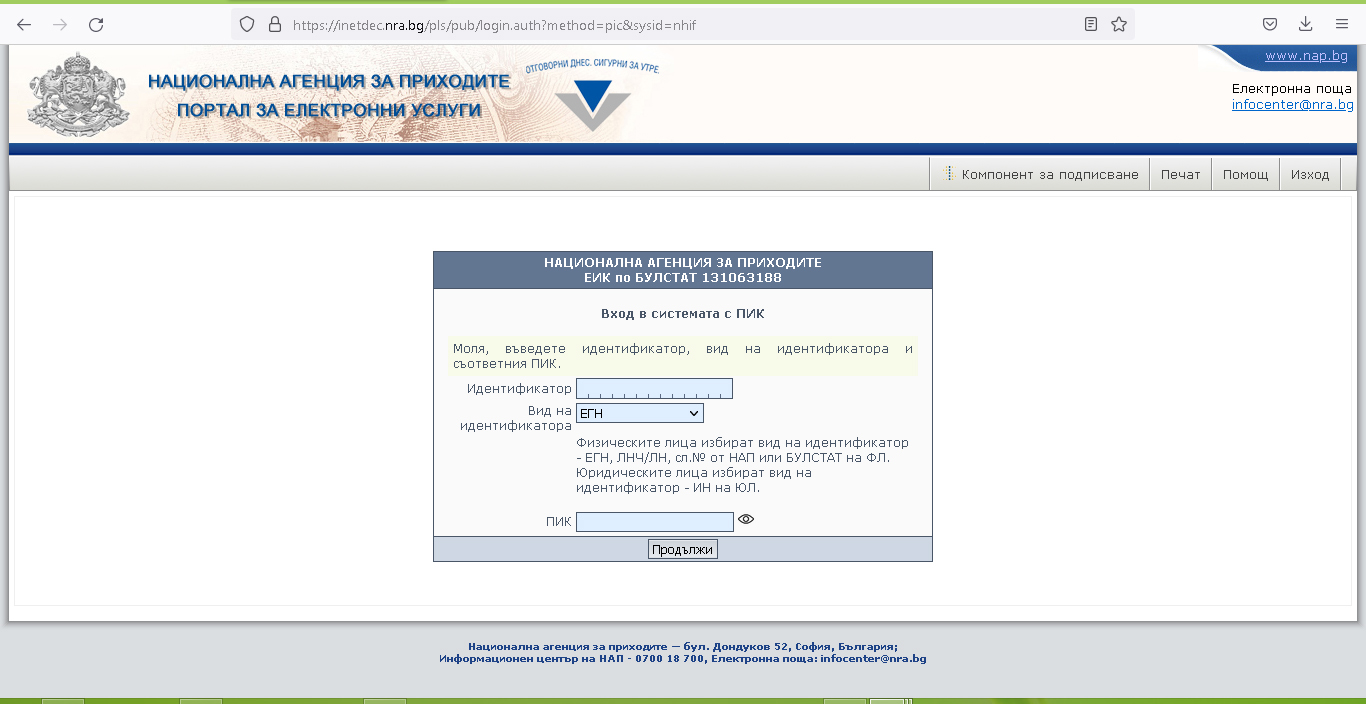This screenshot has width=1366, height=704.
Task: Show the PIN with the eye icon
Action: [x=746, y=519]
